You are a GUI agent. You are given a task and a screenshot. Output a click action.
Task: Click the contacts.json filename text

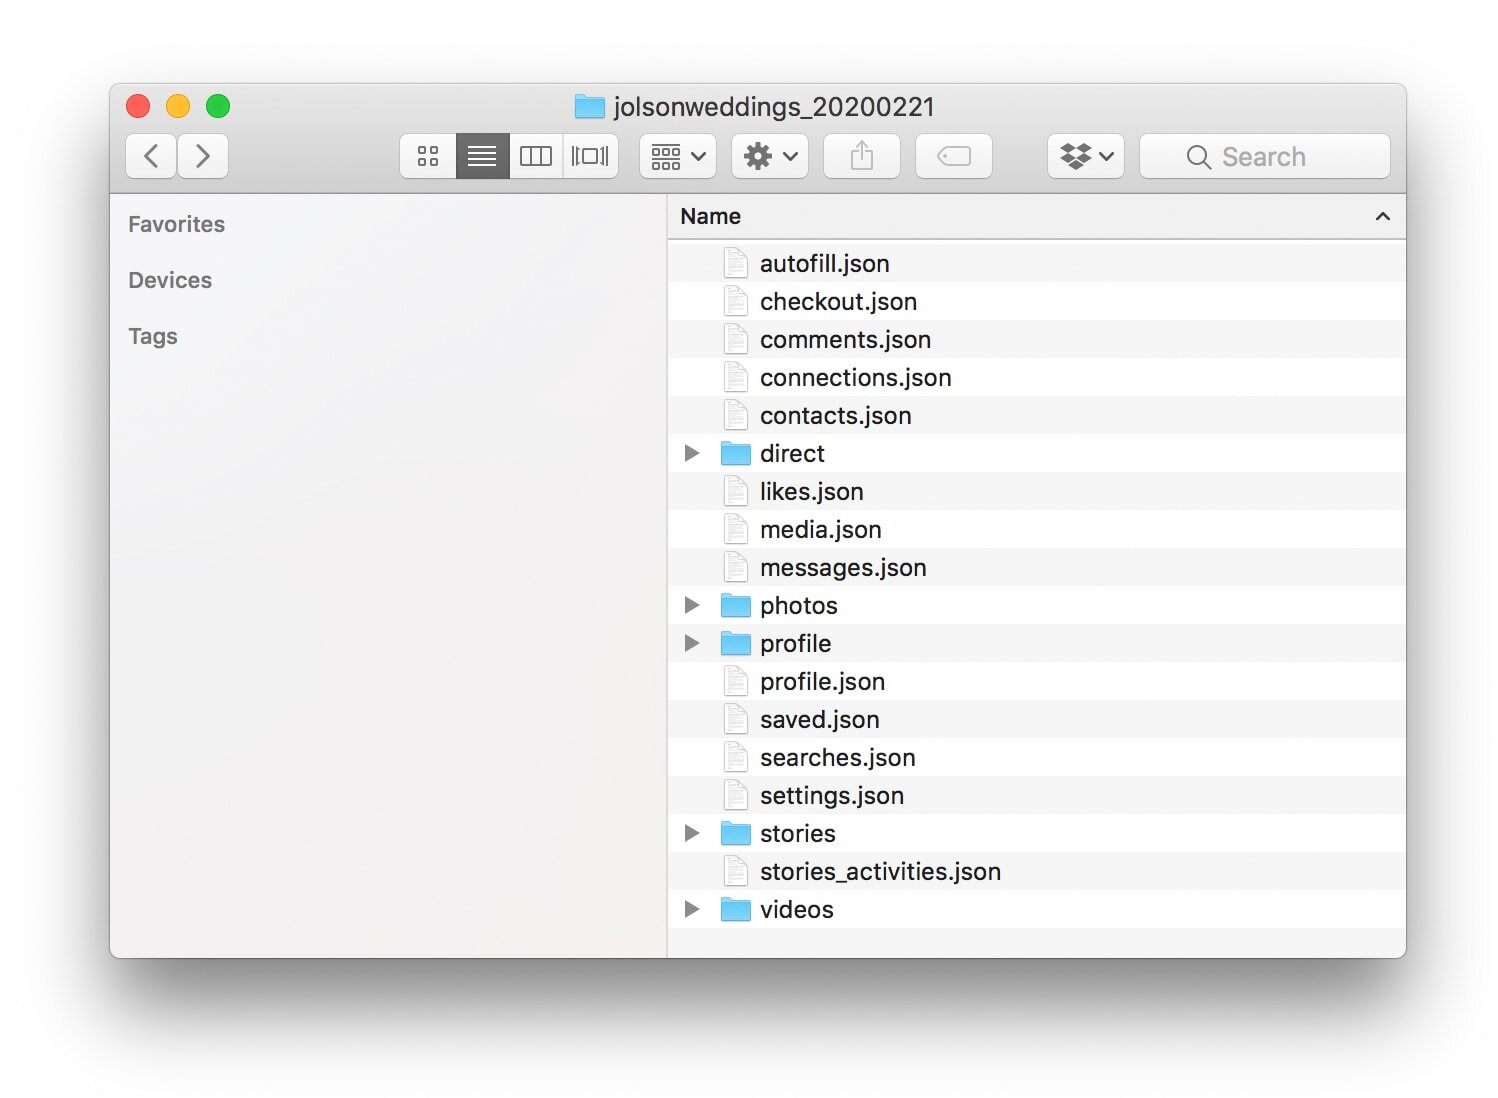point(836,415)
